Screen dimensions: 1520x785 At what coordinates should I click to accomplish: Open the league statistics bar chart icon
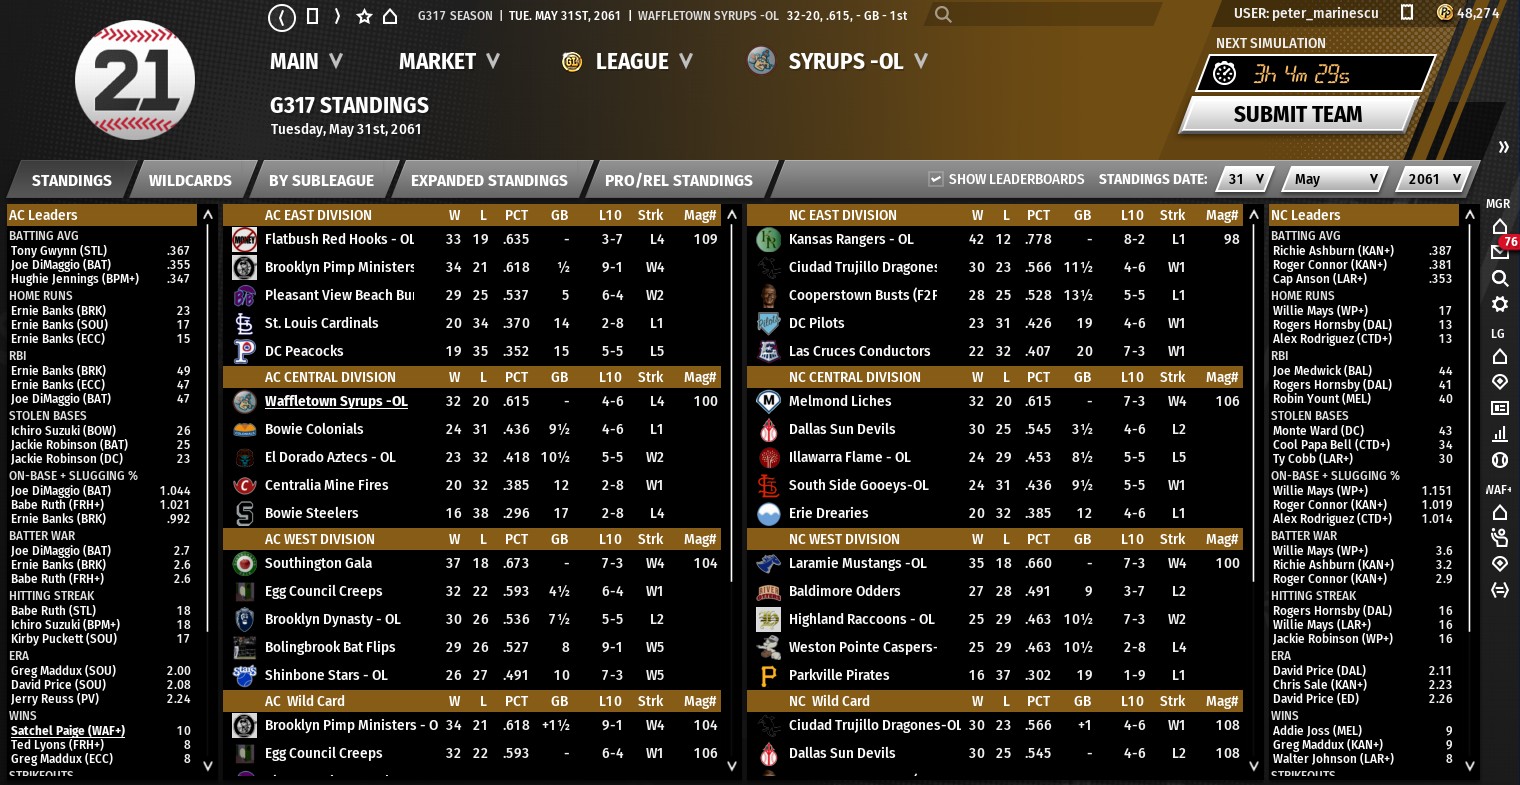[1499, 434]
